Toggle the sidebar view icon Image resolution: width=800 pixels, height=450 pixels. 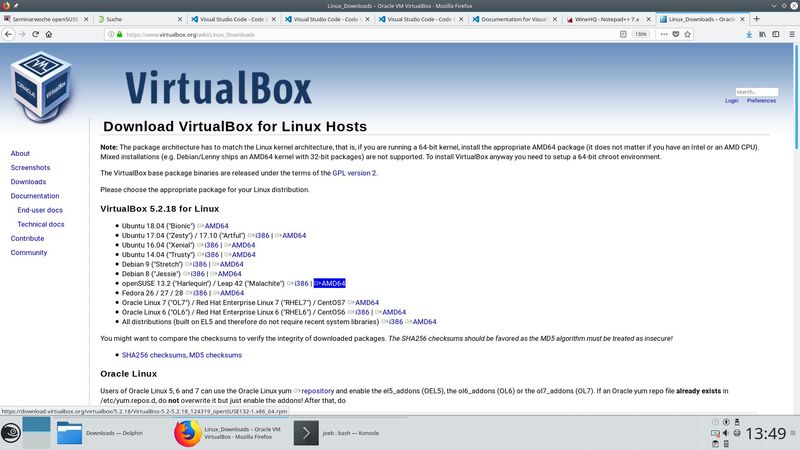point(776,34)
